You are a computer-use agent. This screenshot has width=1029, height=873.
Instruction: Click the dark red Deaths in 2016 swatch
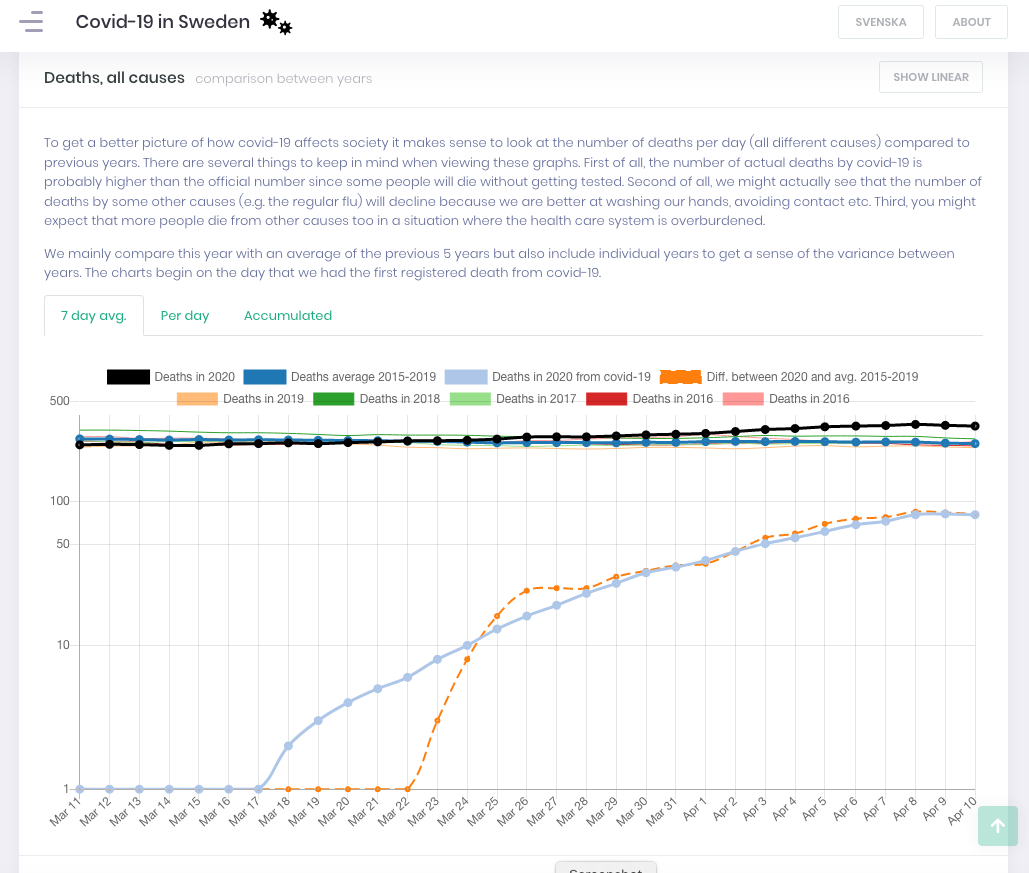[x=605, y=399]
